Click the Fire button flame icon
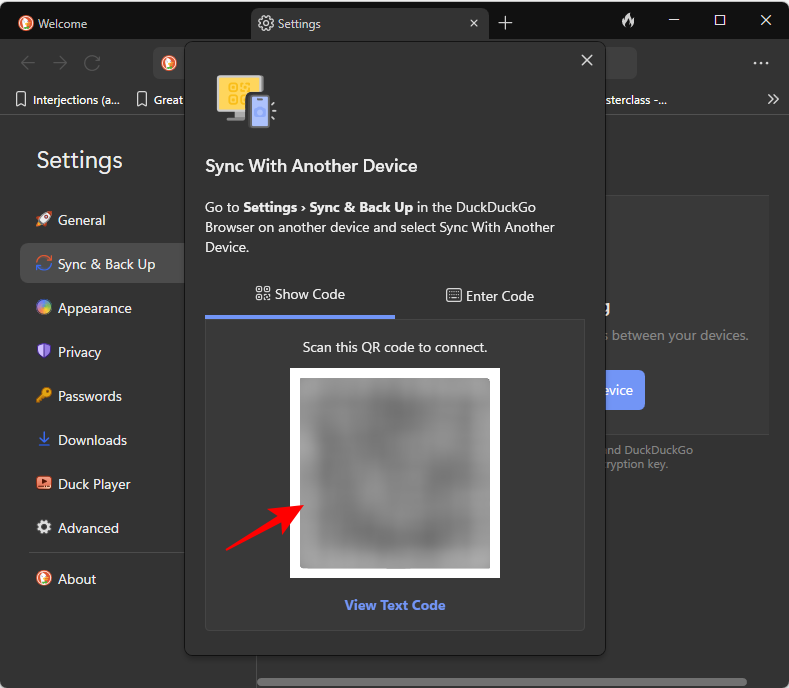The width and height of the screenshot is (789, 688). (628, 20)
